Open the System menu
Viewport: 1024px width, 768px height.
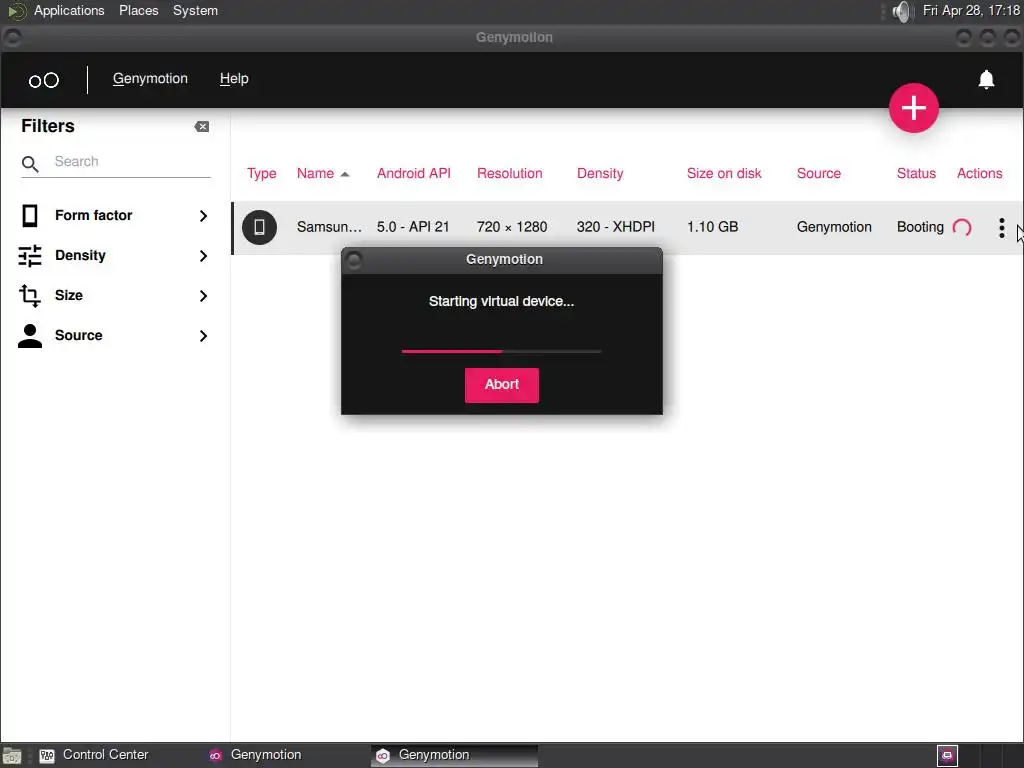point(195,10)
